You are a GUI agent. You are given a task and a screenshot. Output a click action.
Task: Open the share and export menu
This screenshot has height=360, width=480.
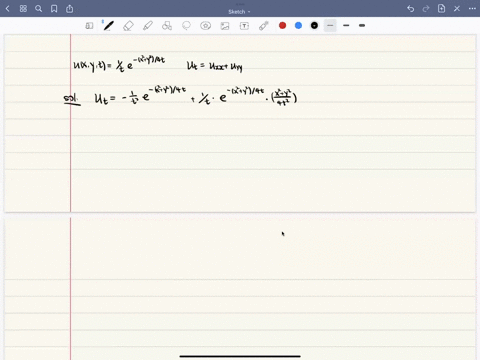pos(69,9)
